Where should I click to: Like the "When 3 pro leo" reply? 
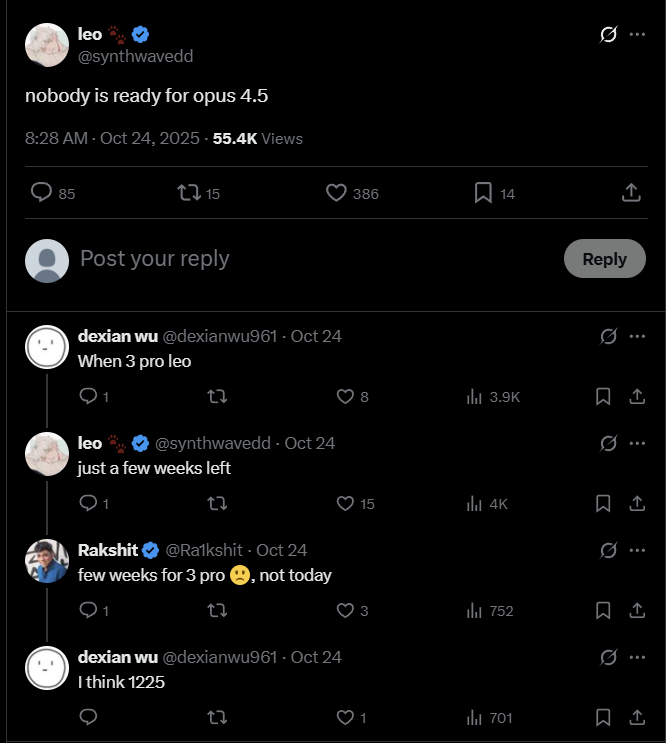(x=346, y=397)
